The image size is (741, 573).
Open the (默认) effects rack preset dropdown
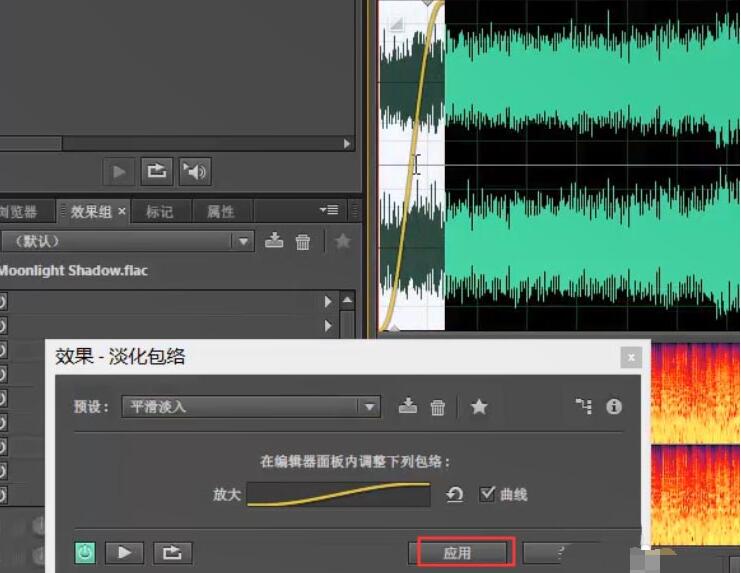128,241
